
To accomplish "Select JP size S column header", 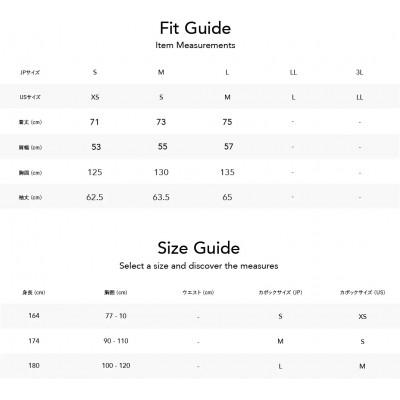I will (x=95, y=72).
